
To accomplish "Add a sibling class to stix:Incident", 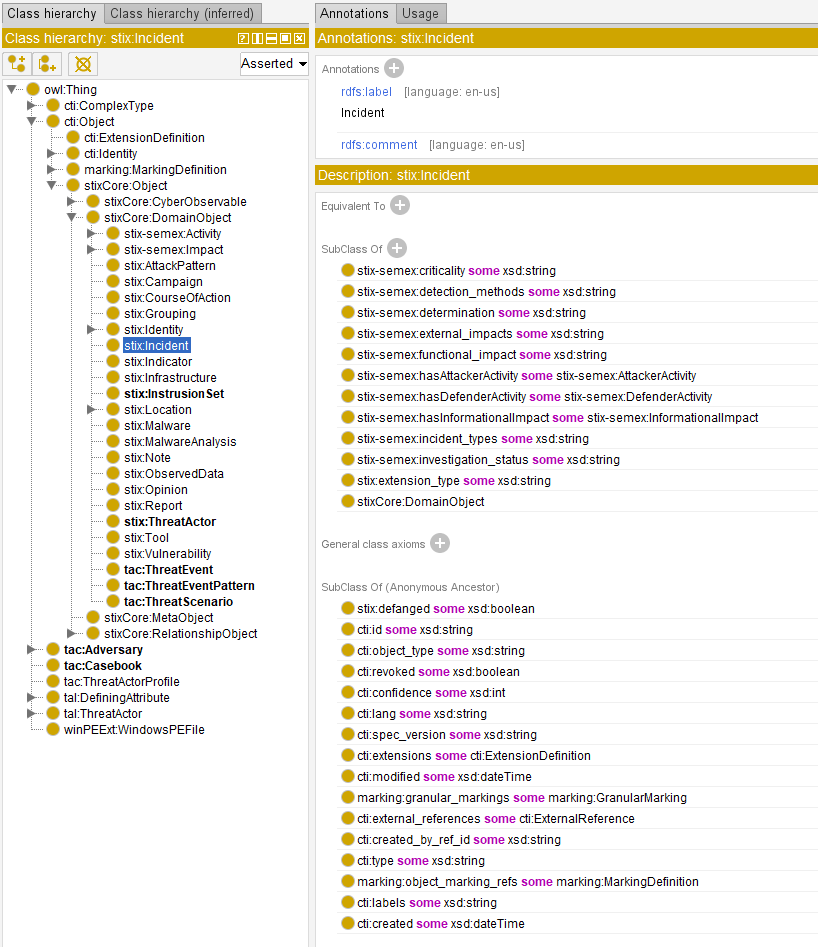I will pyautogui.click(x=45, y=64).
